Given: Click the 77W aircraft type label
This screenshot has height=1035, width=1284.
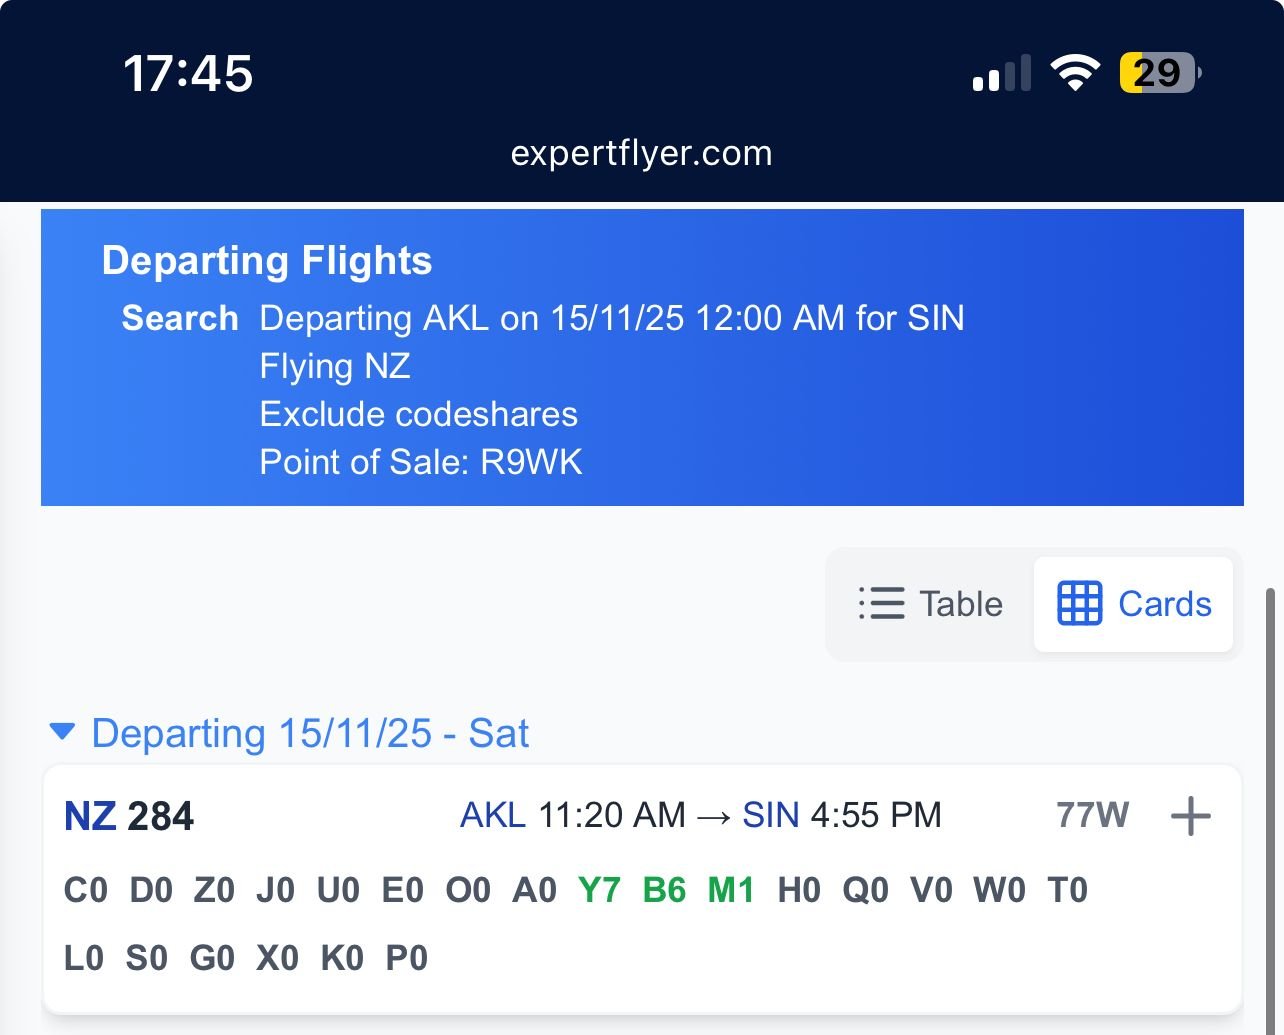Looking at the screenshot, I should [1092, 815].
